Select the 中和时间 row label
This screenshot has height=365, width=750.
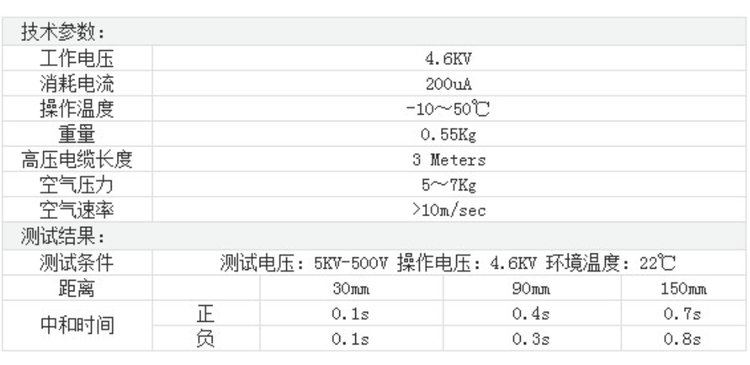pyautogui.click(x=77, y=326)
